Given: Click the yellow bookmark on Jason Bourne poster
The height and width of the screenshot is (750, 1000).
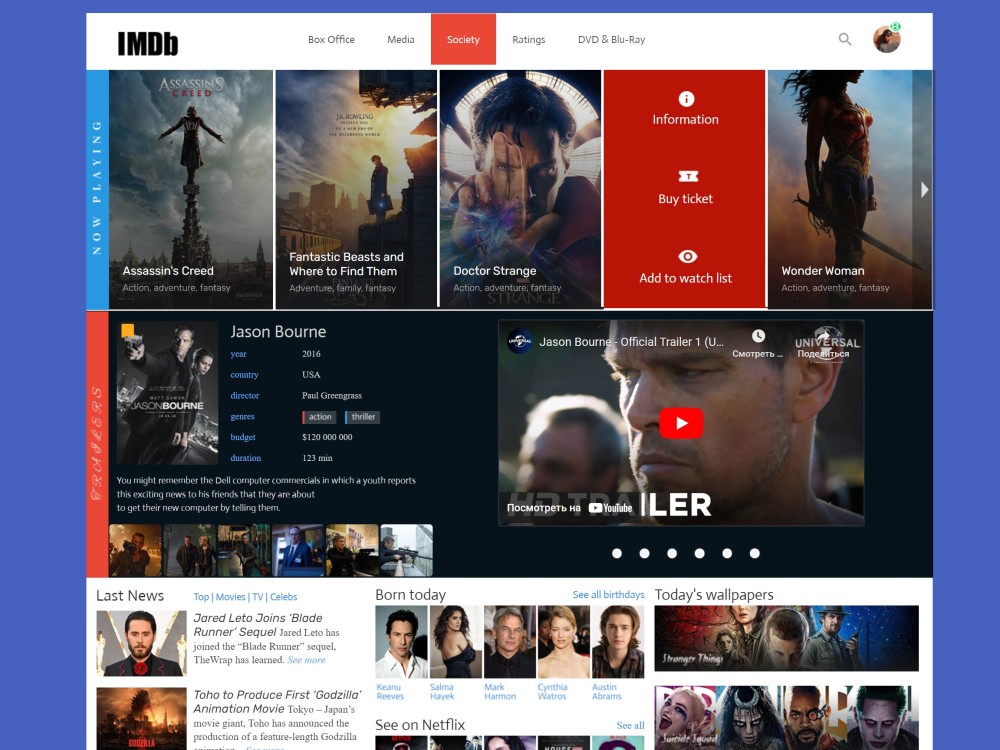Looking at the screenshot, I should [128, 330].
